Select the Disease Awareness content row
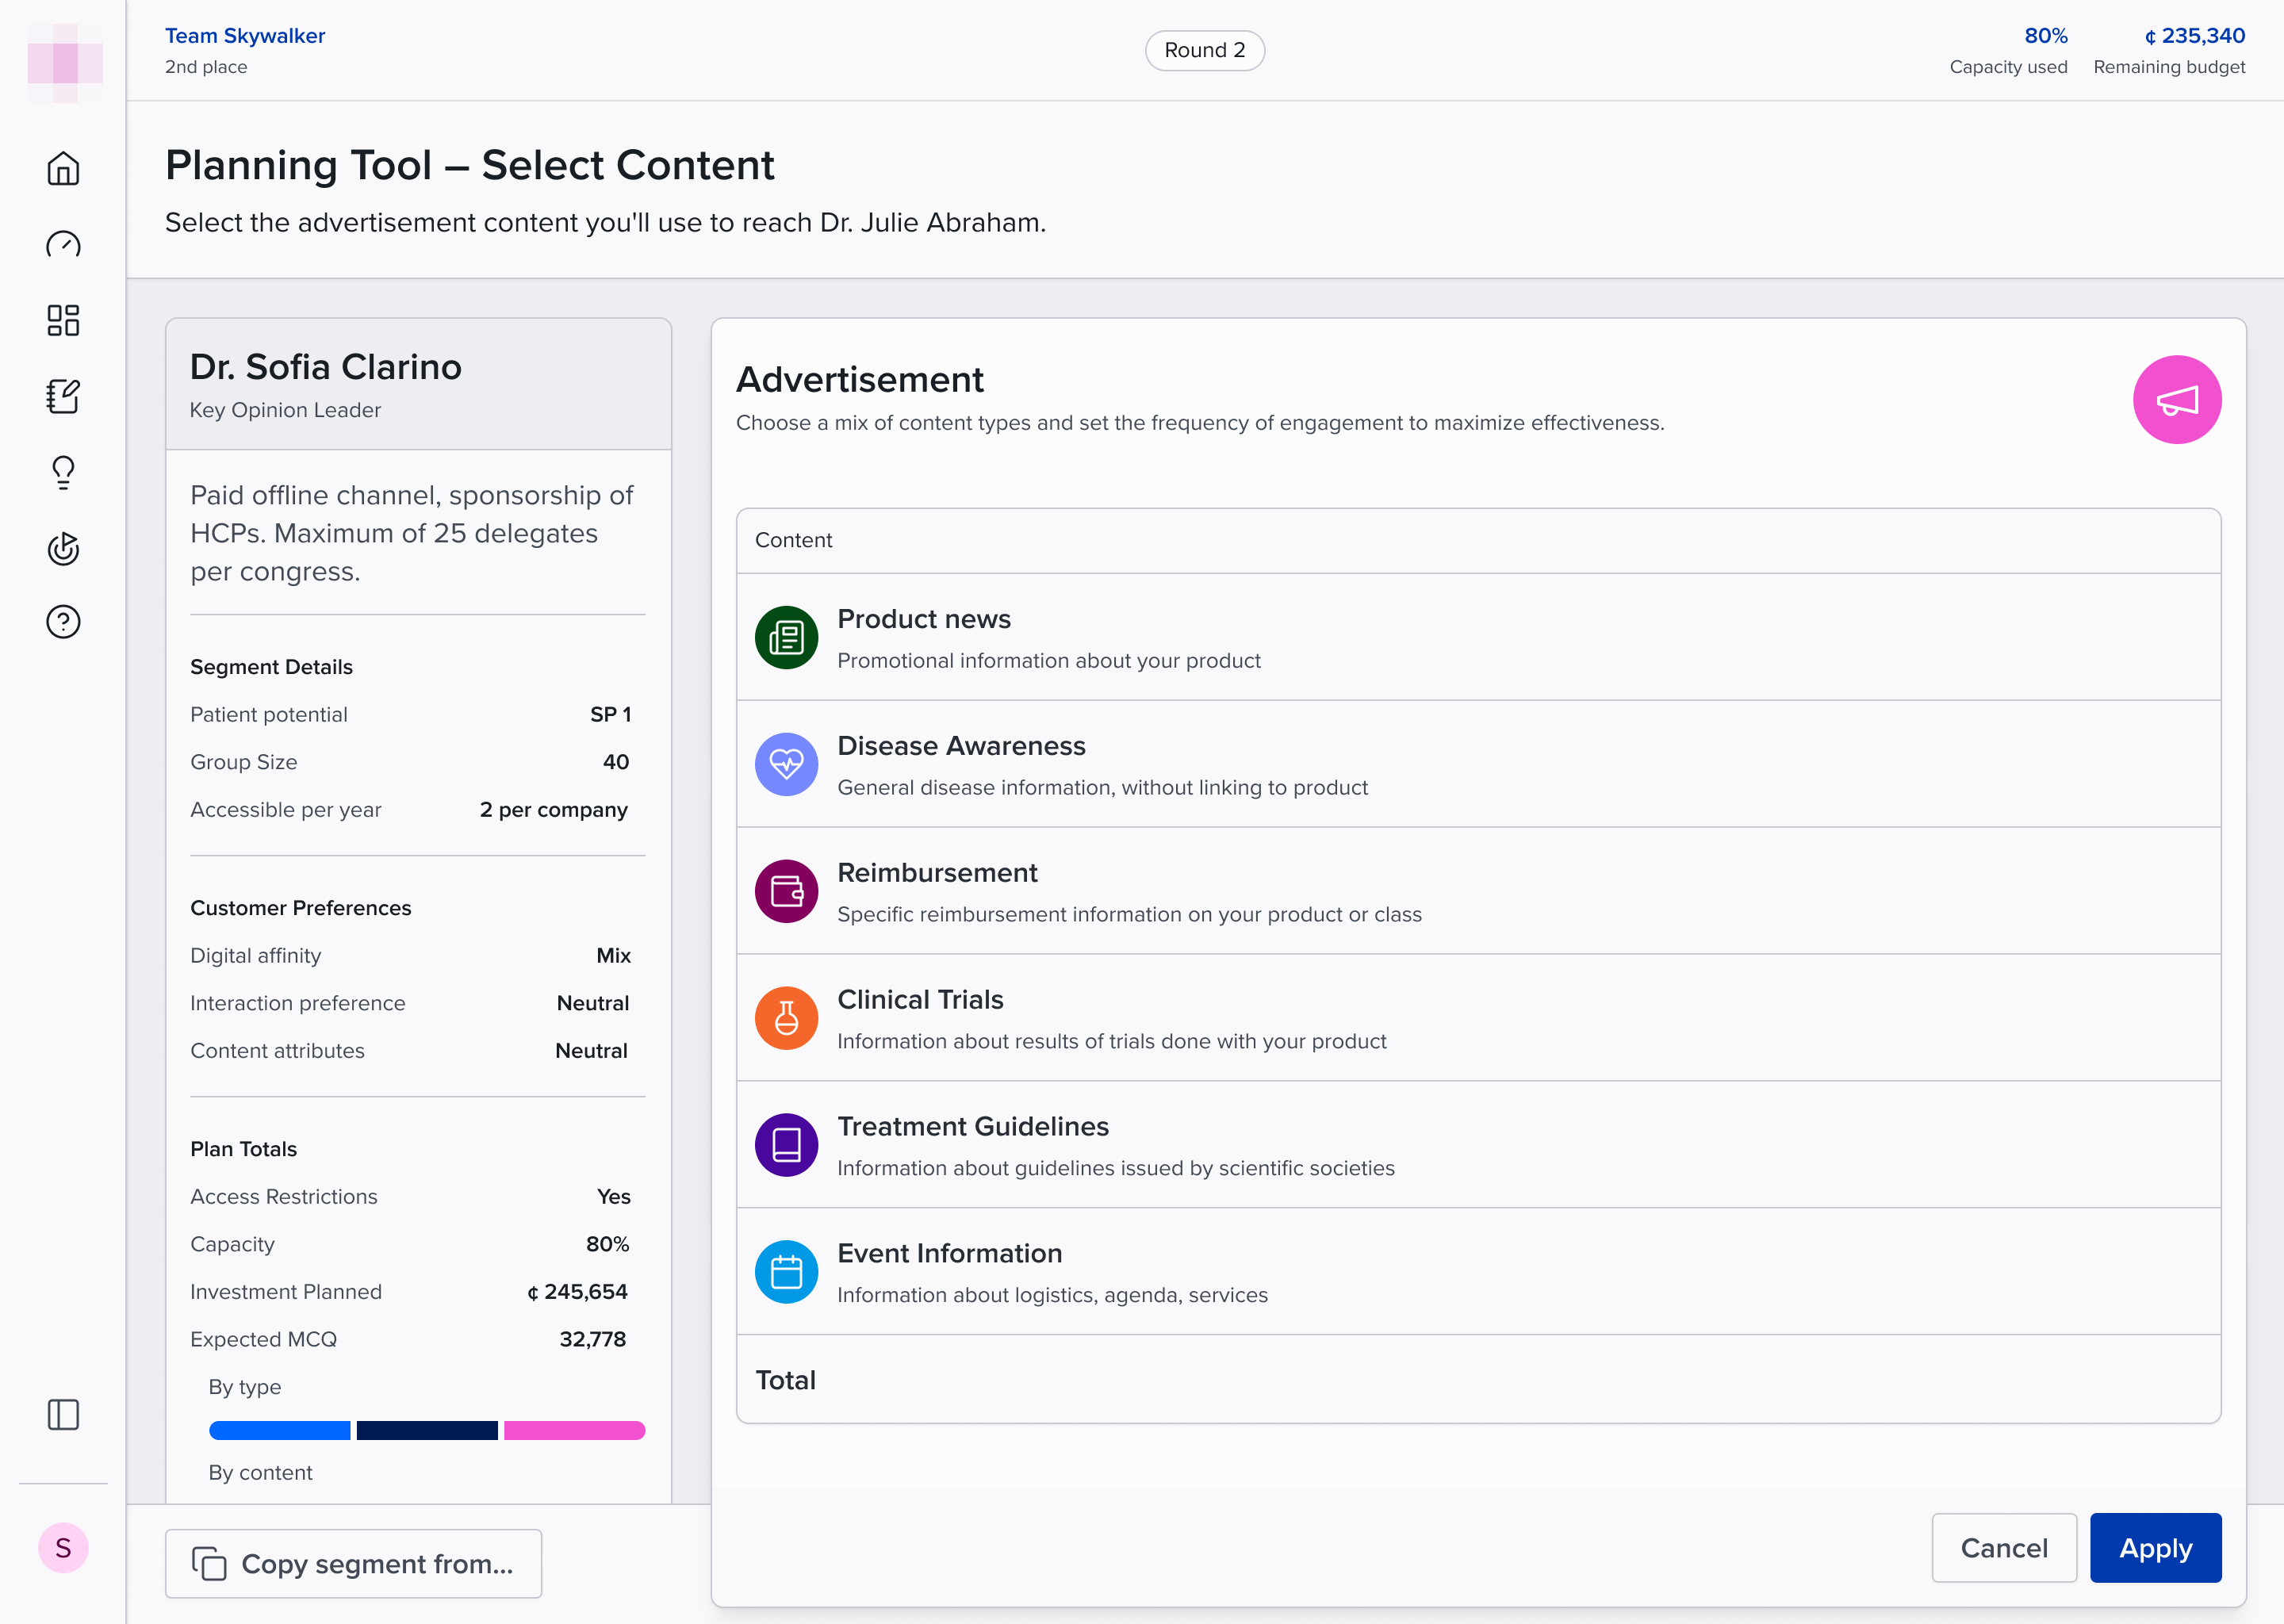Screen dimensions: 2284x1624 (1478, 764)
